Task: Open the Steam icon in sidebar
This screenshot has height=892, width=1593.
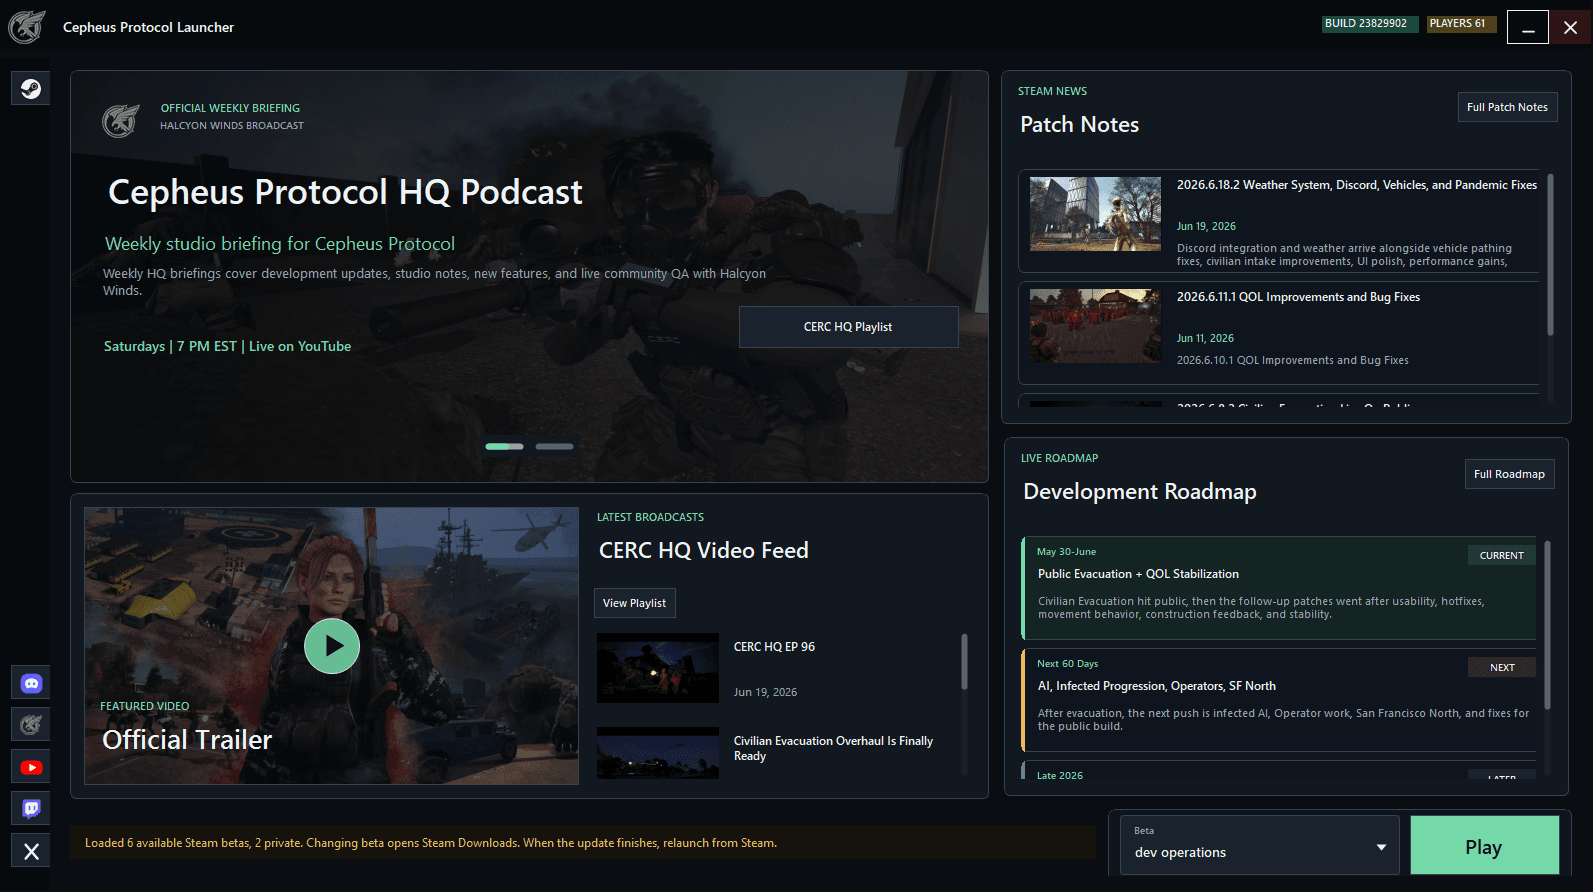Action: (31, 89)
